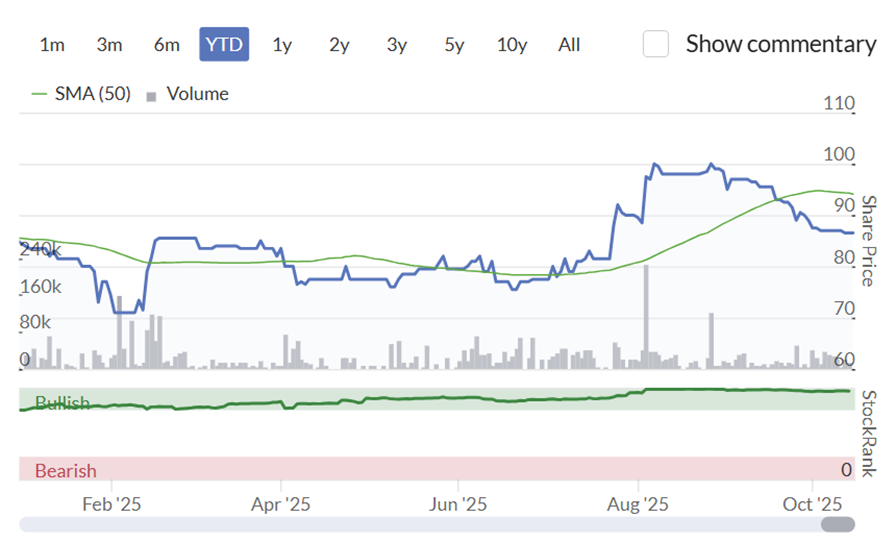This screenshot has height=542, width=895.
Task: Click the Bearish zone label
Action: pos(66,471)
